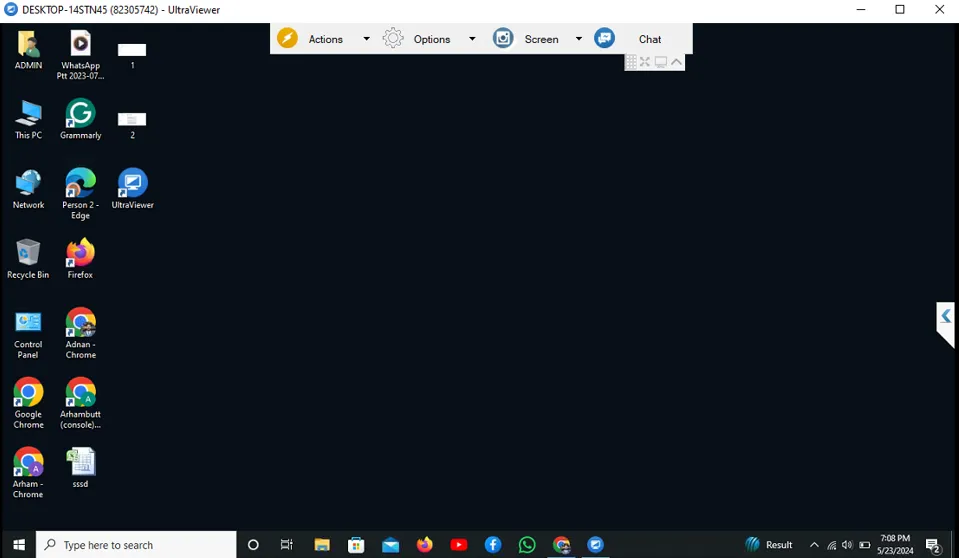The height and width of the screenshot is (558, 959).
Task: Open the Wi-Fi network tray icon
Action: [x=832, y=545]
